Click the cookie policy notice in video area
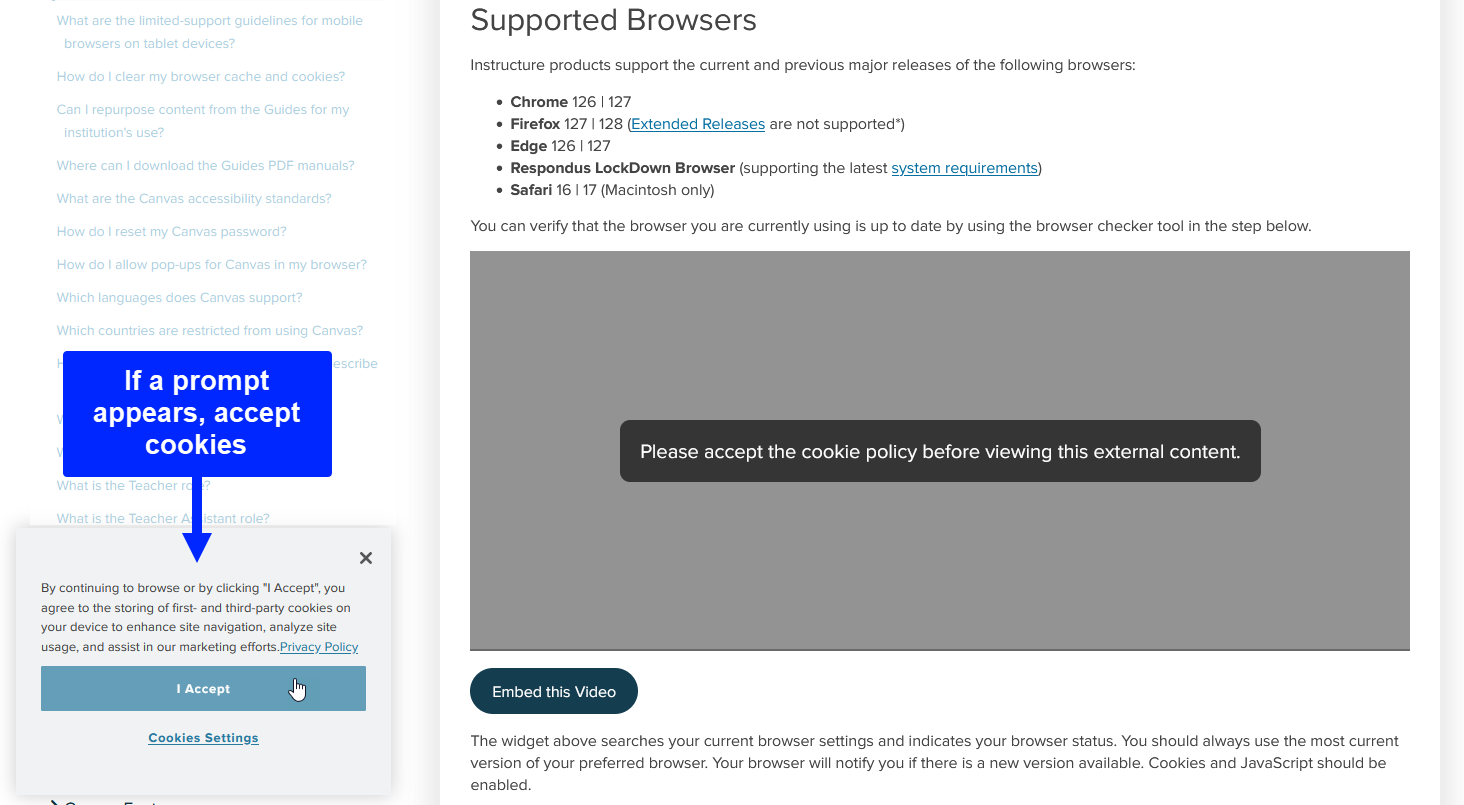This screenshot has height=805, width=1464. tap(939, 451)
